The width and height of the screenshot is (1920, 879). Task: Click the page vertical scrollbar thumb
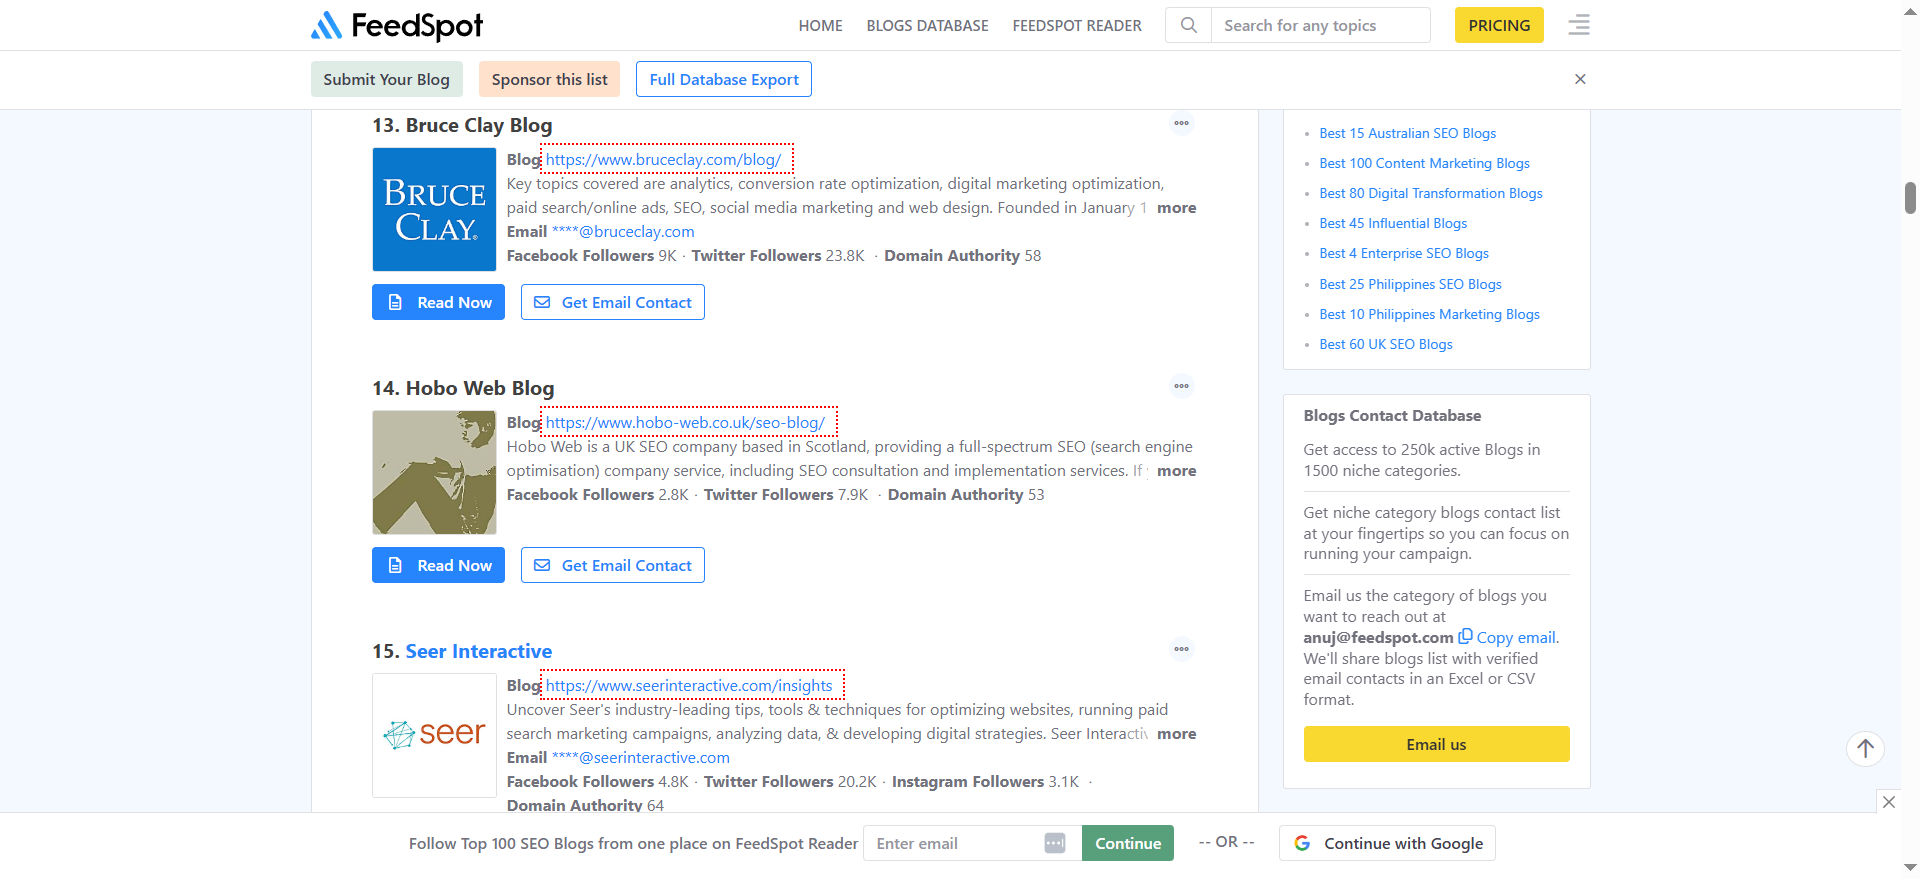point(1910,198)
